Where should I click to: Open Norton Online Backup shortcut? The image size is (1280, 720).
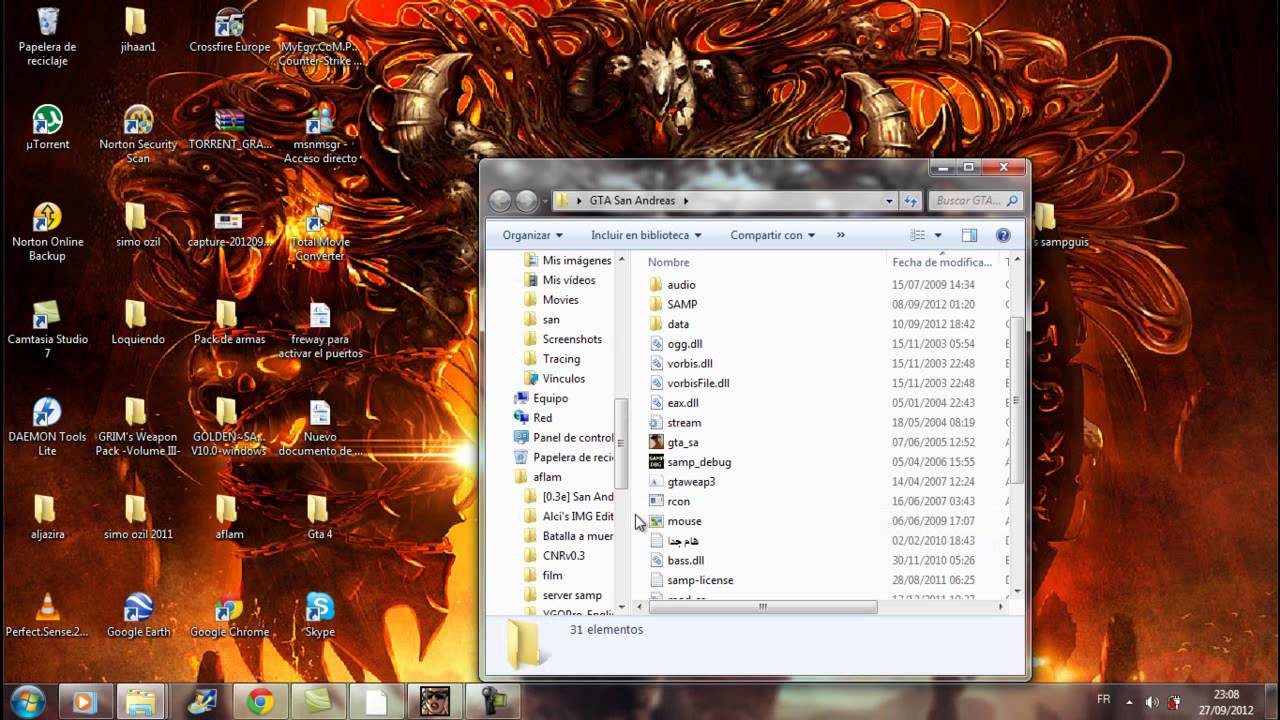(47, 232)
